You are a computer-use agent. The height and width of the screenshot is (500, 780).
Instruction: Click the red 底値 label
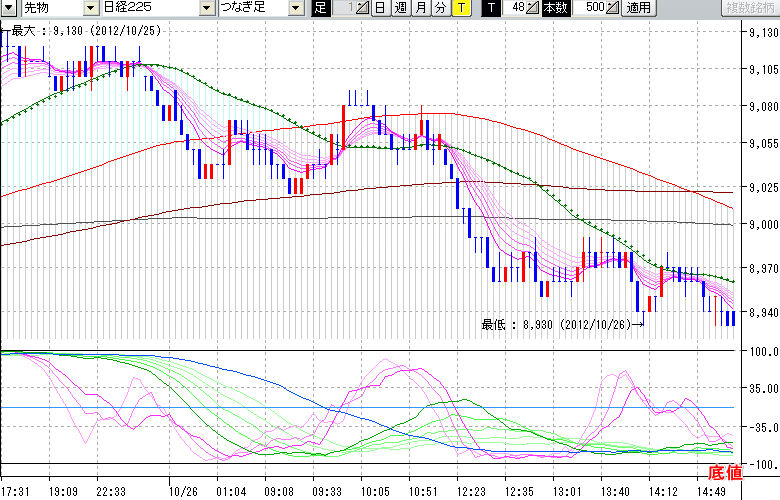tap(725, 472)
